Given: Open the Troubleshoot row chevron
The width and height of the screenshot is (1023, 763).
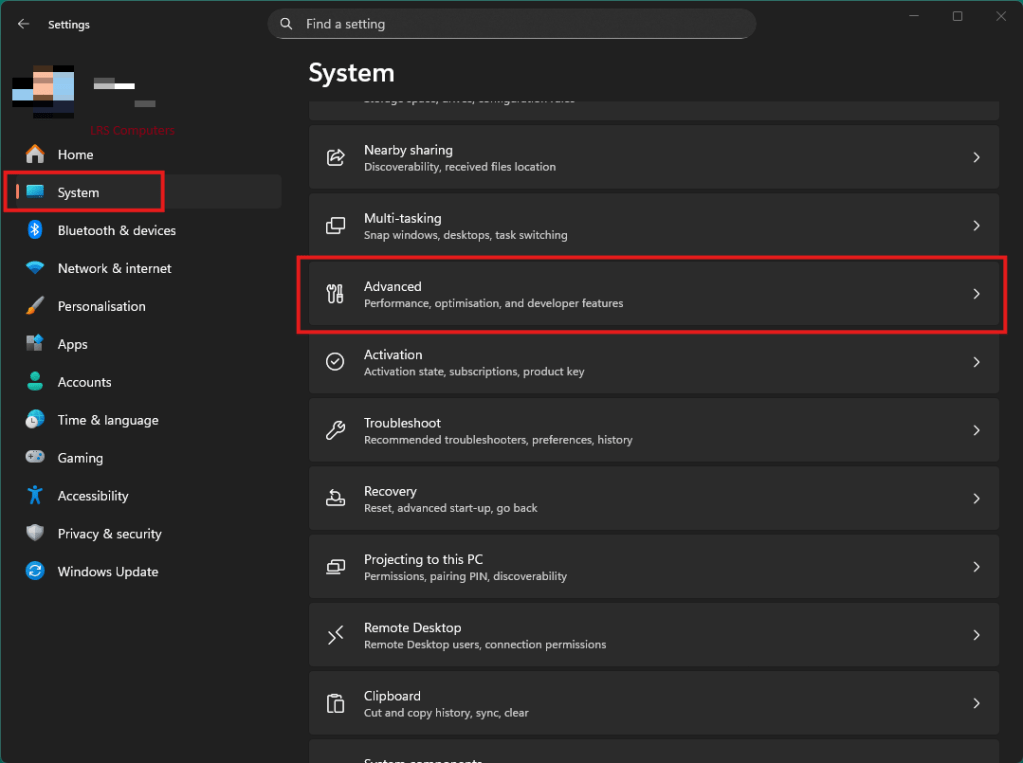Looking at the screenshot, I should coord(977,431).
